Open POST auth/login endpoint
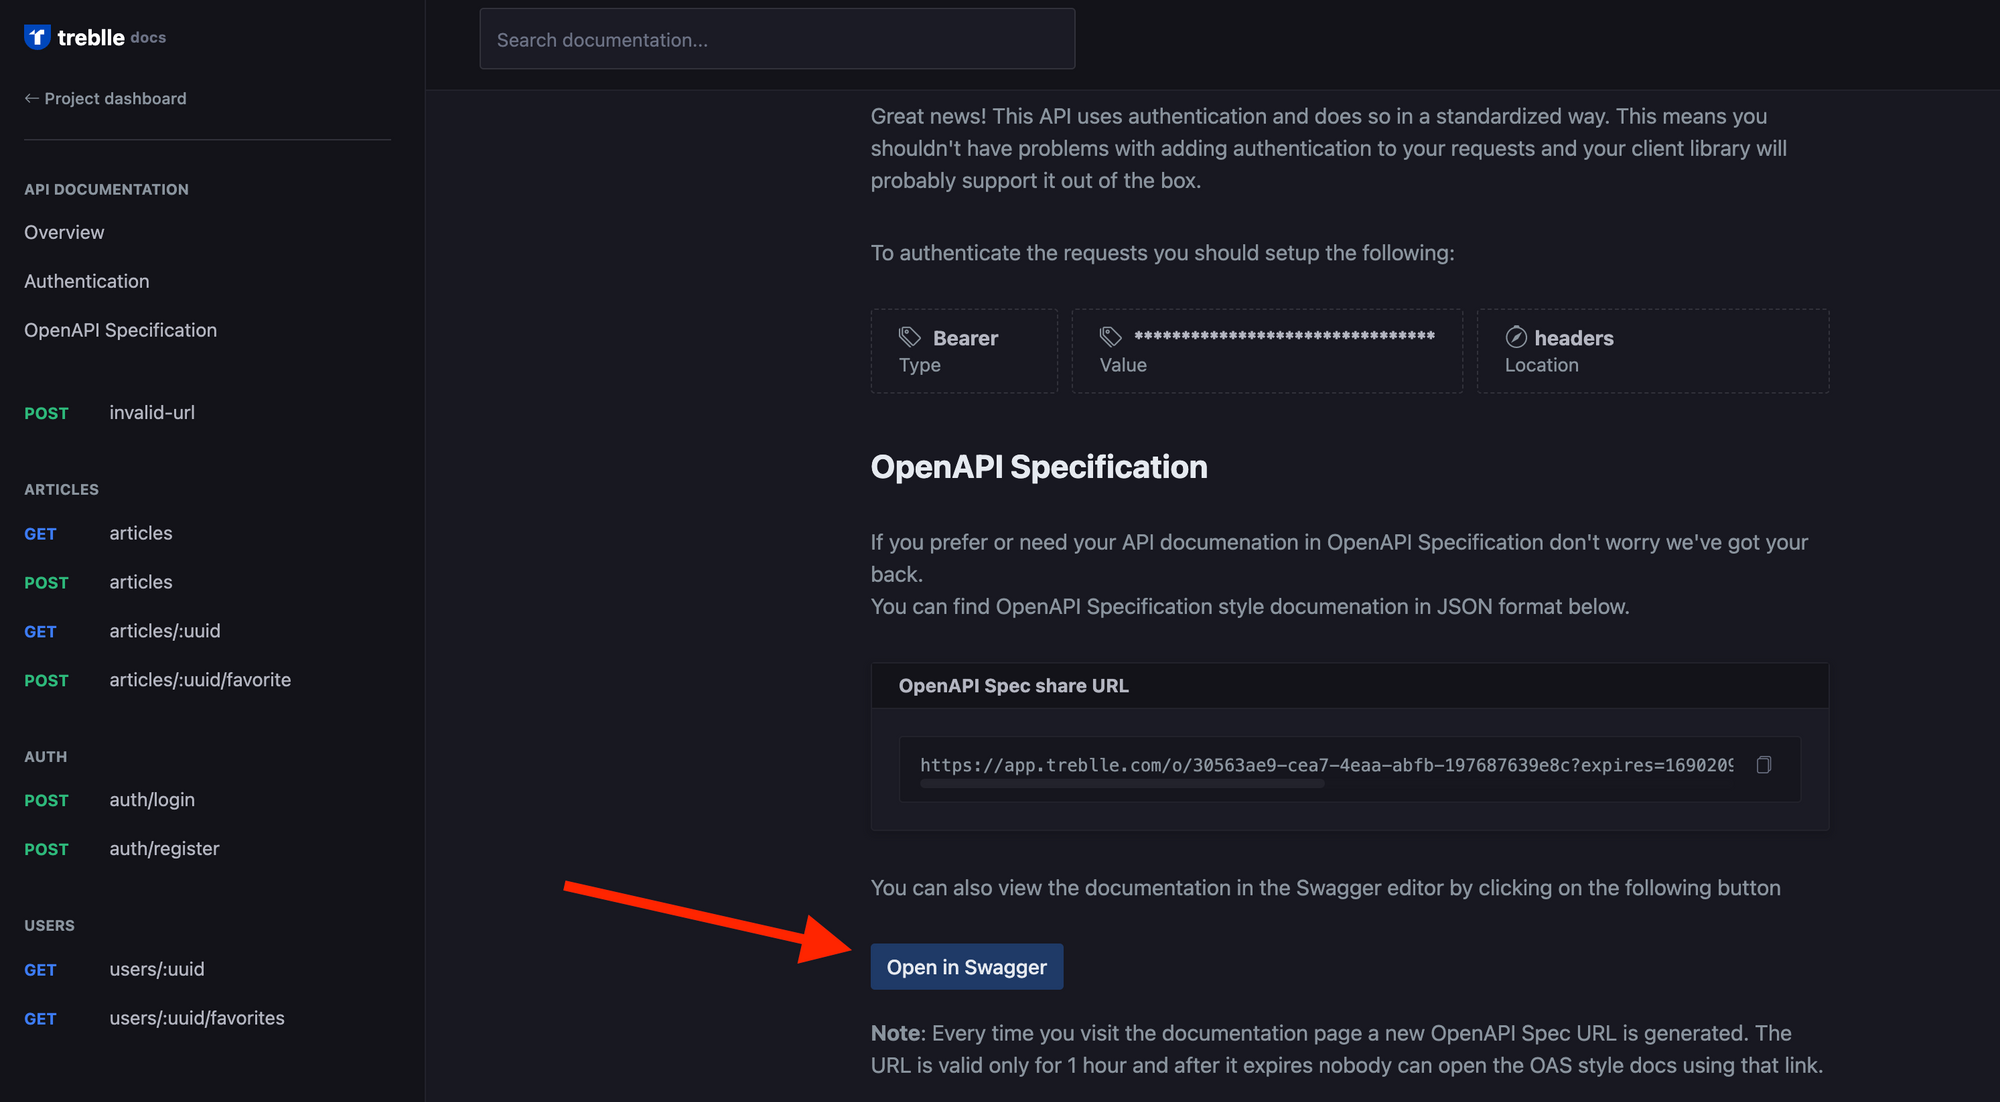2000x1102 pixels. tap(110, 800)
